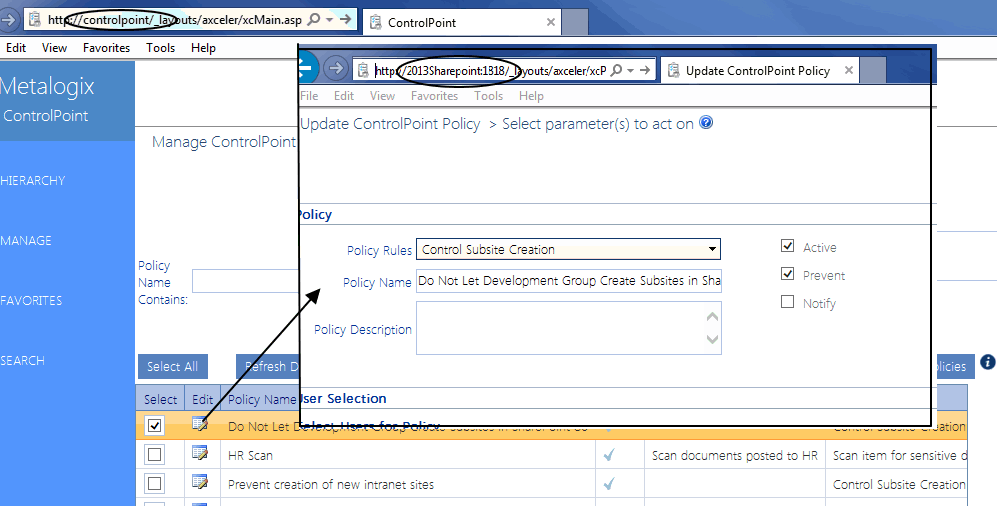Screen dimensions: 997x506
Task: Open the address history dropdown in the ControlPoint address bar
Action: 329,20
